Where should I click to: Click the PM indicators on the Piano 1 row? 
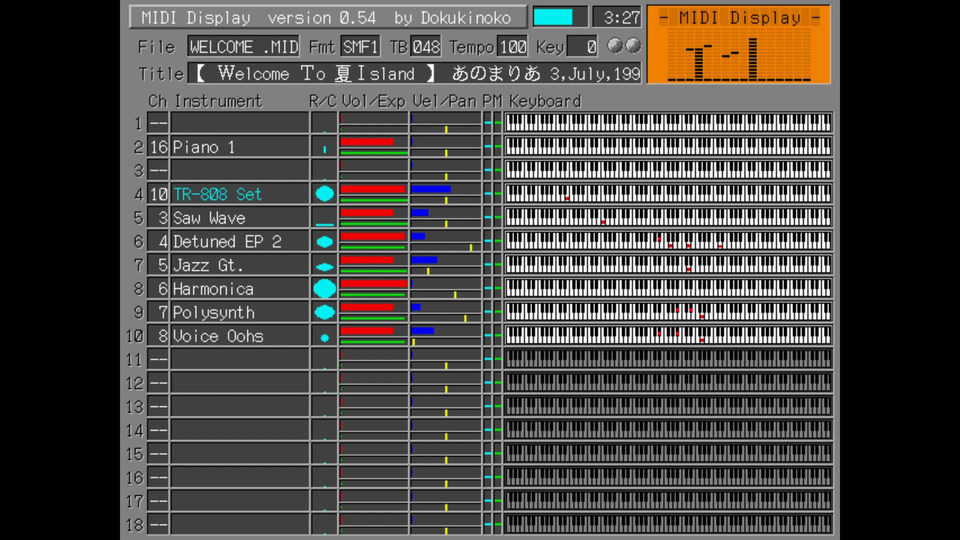click(x=493, y=147)
